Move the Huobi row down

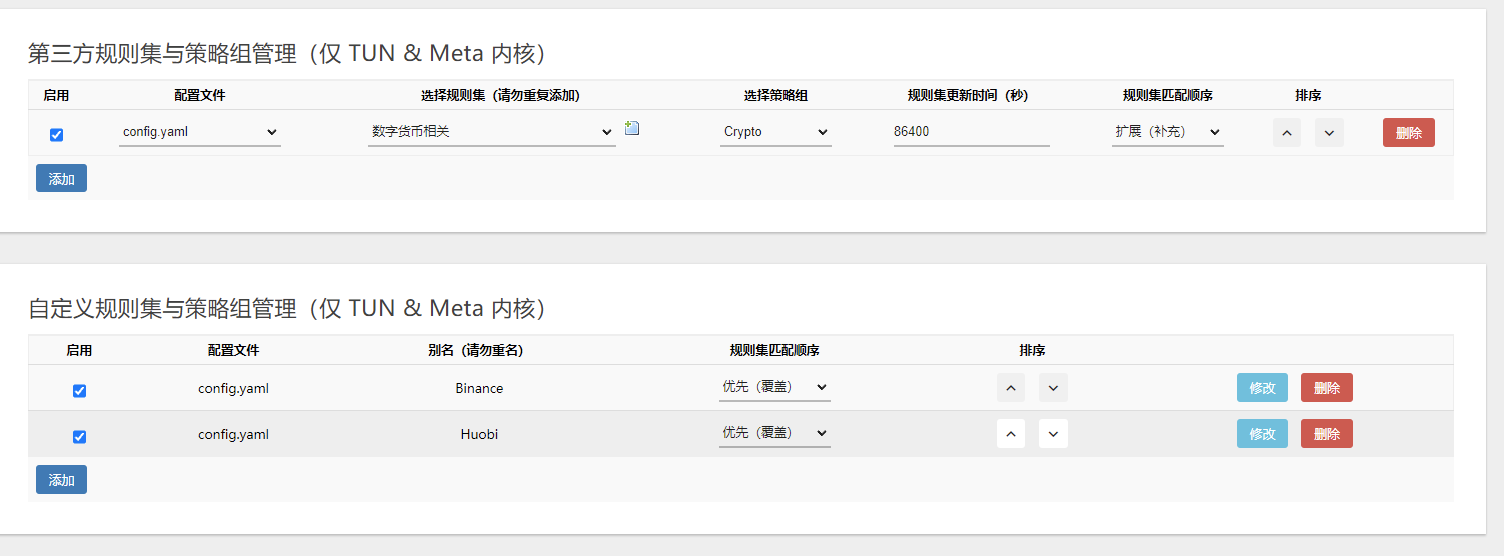tap(1053, 434)
